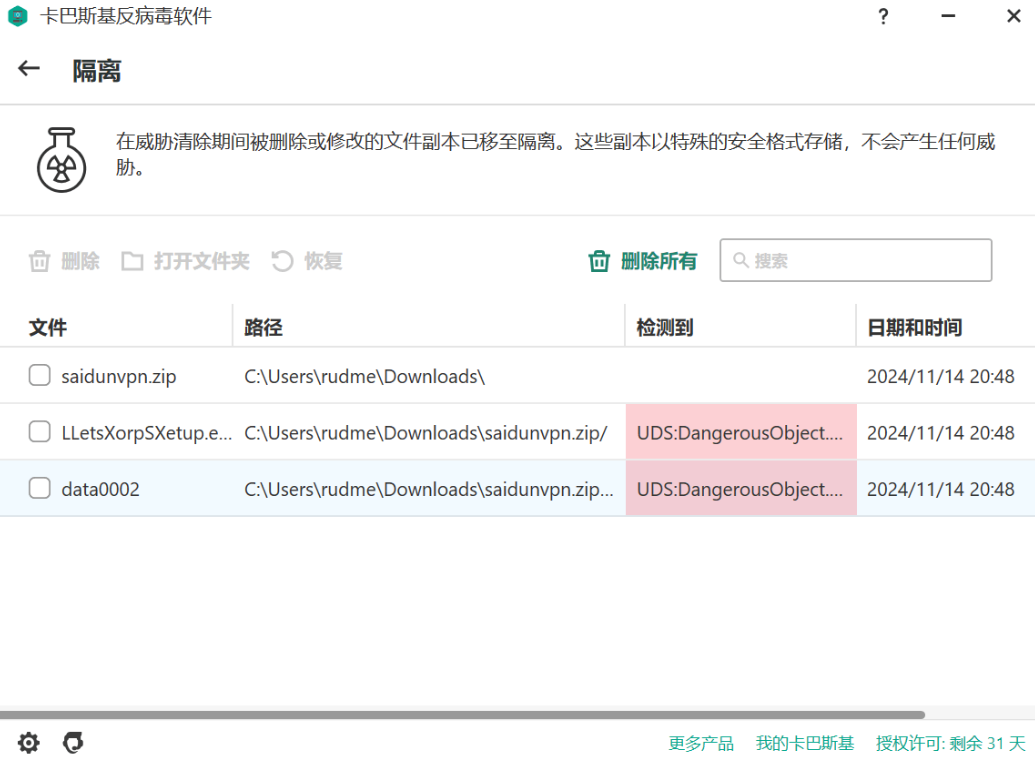
Task: Sort by the 文件 column header
Action: 48,327
